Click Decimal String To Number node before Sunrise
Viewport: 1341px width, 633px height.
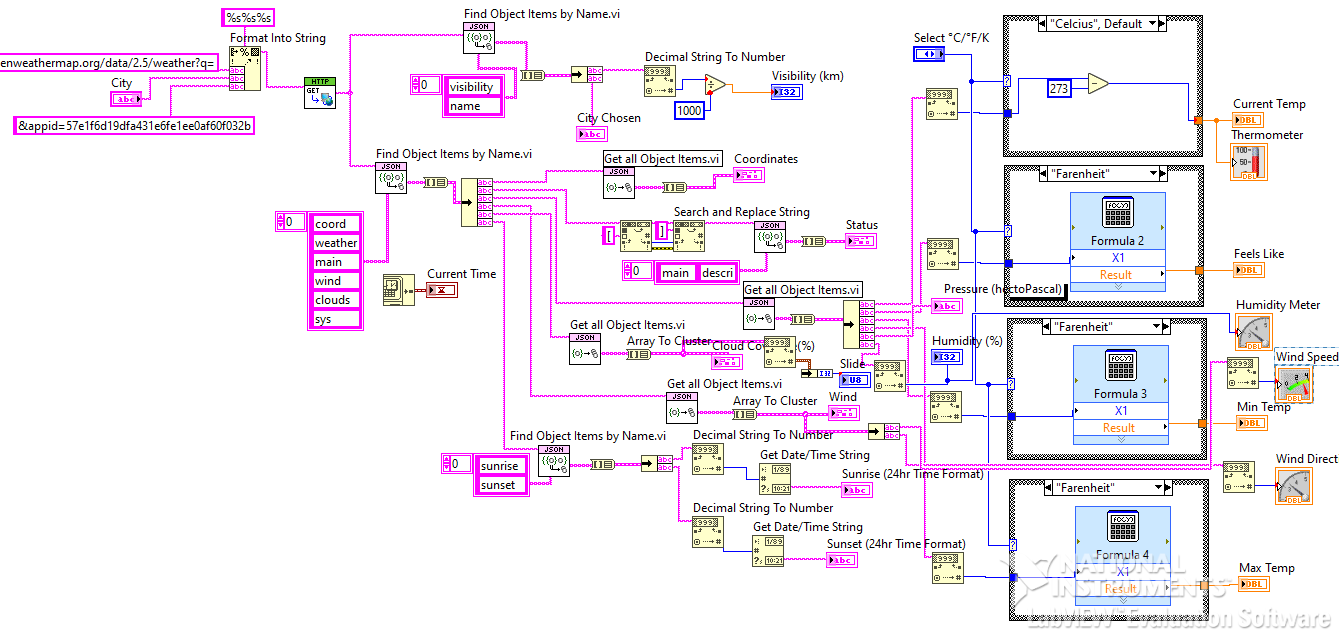(x=707, y=460)
